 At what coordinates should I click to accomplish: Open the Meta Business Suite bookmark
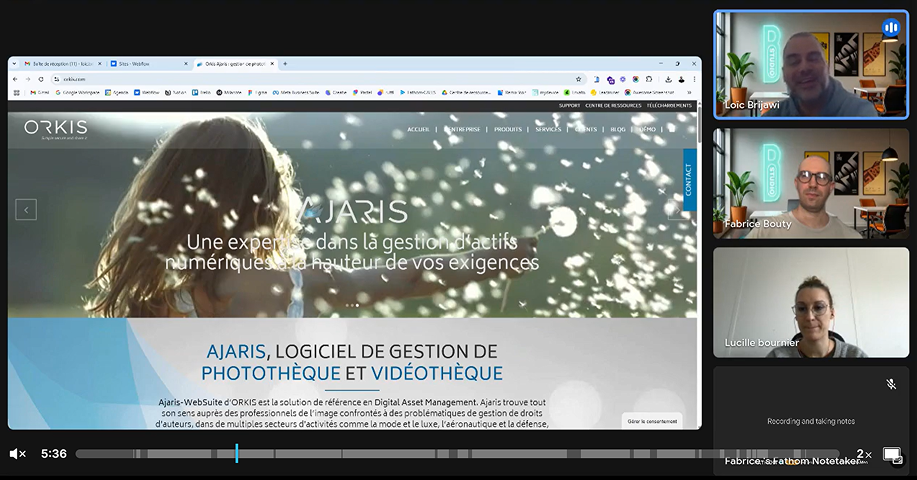pyautogui.click(x=296, y=92)
